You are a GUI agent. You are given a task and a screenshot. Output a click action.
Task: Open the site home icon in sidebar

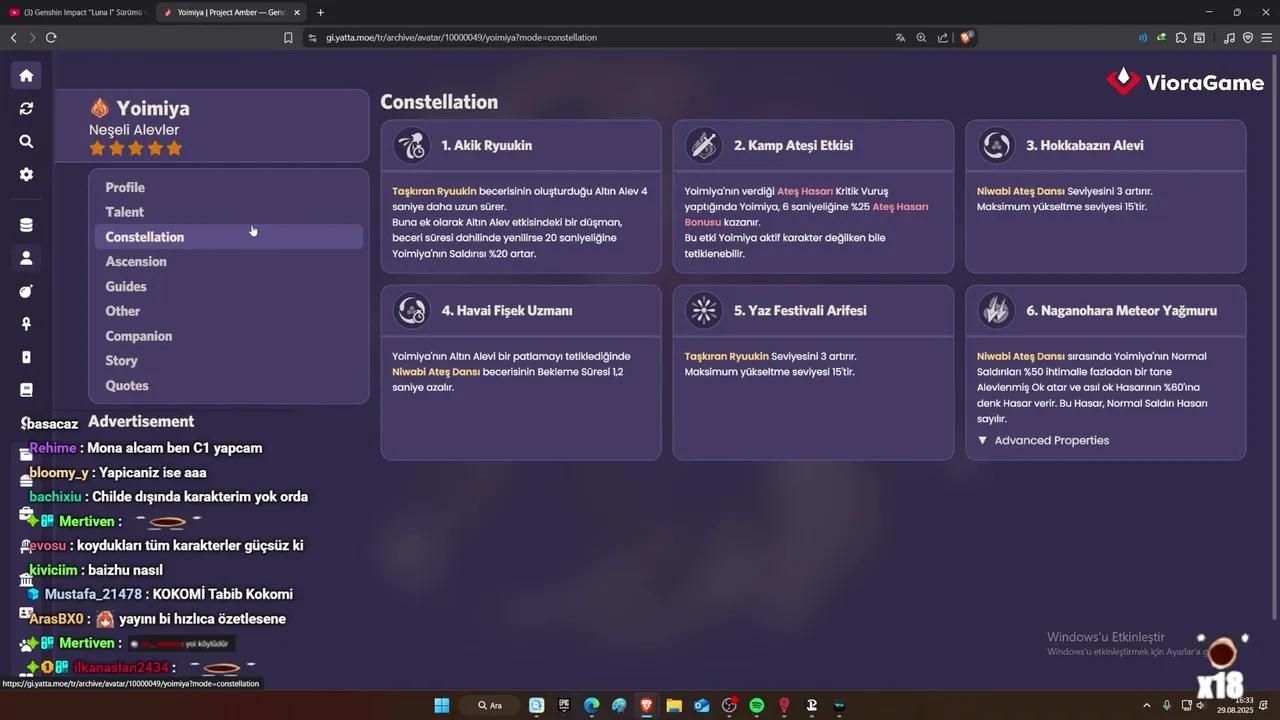tap(26, 75)
